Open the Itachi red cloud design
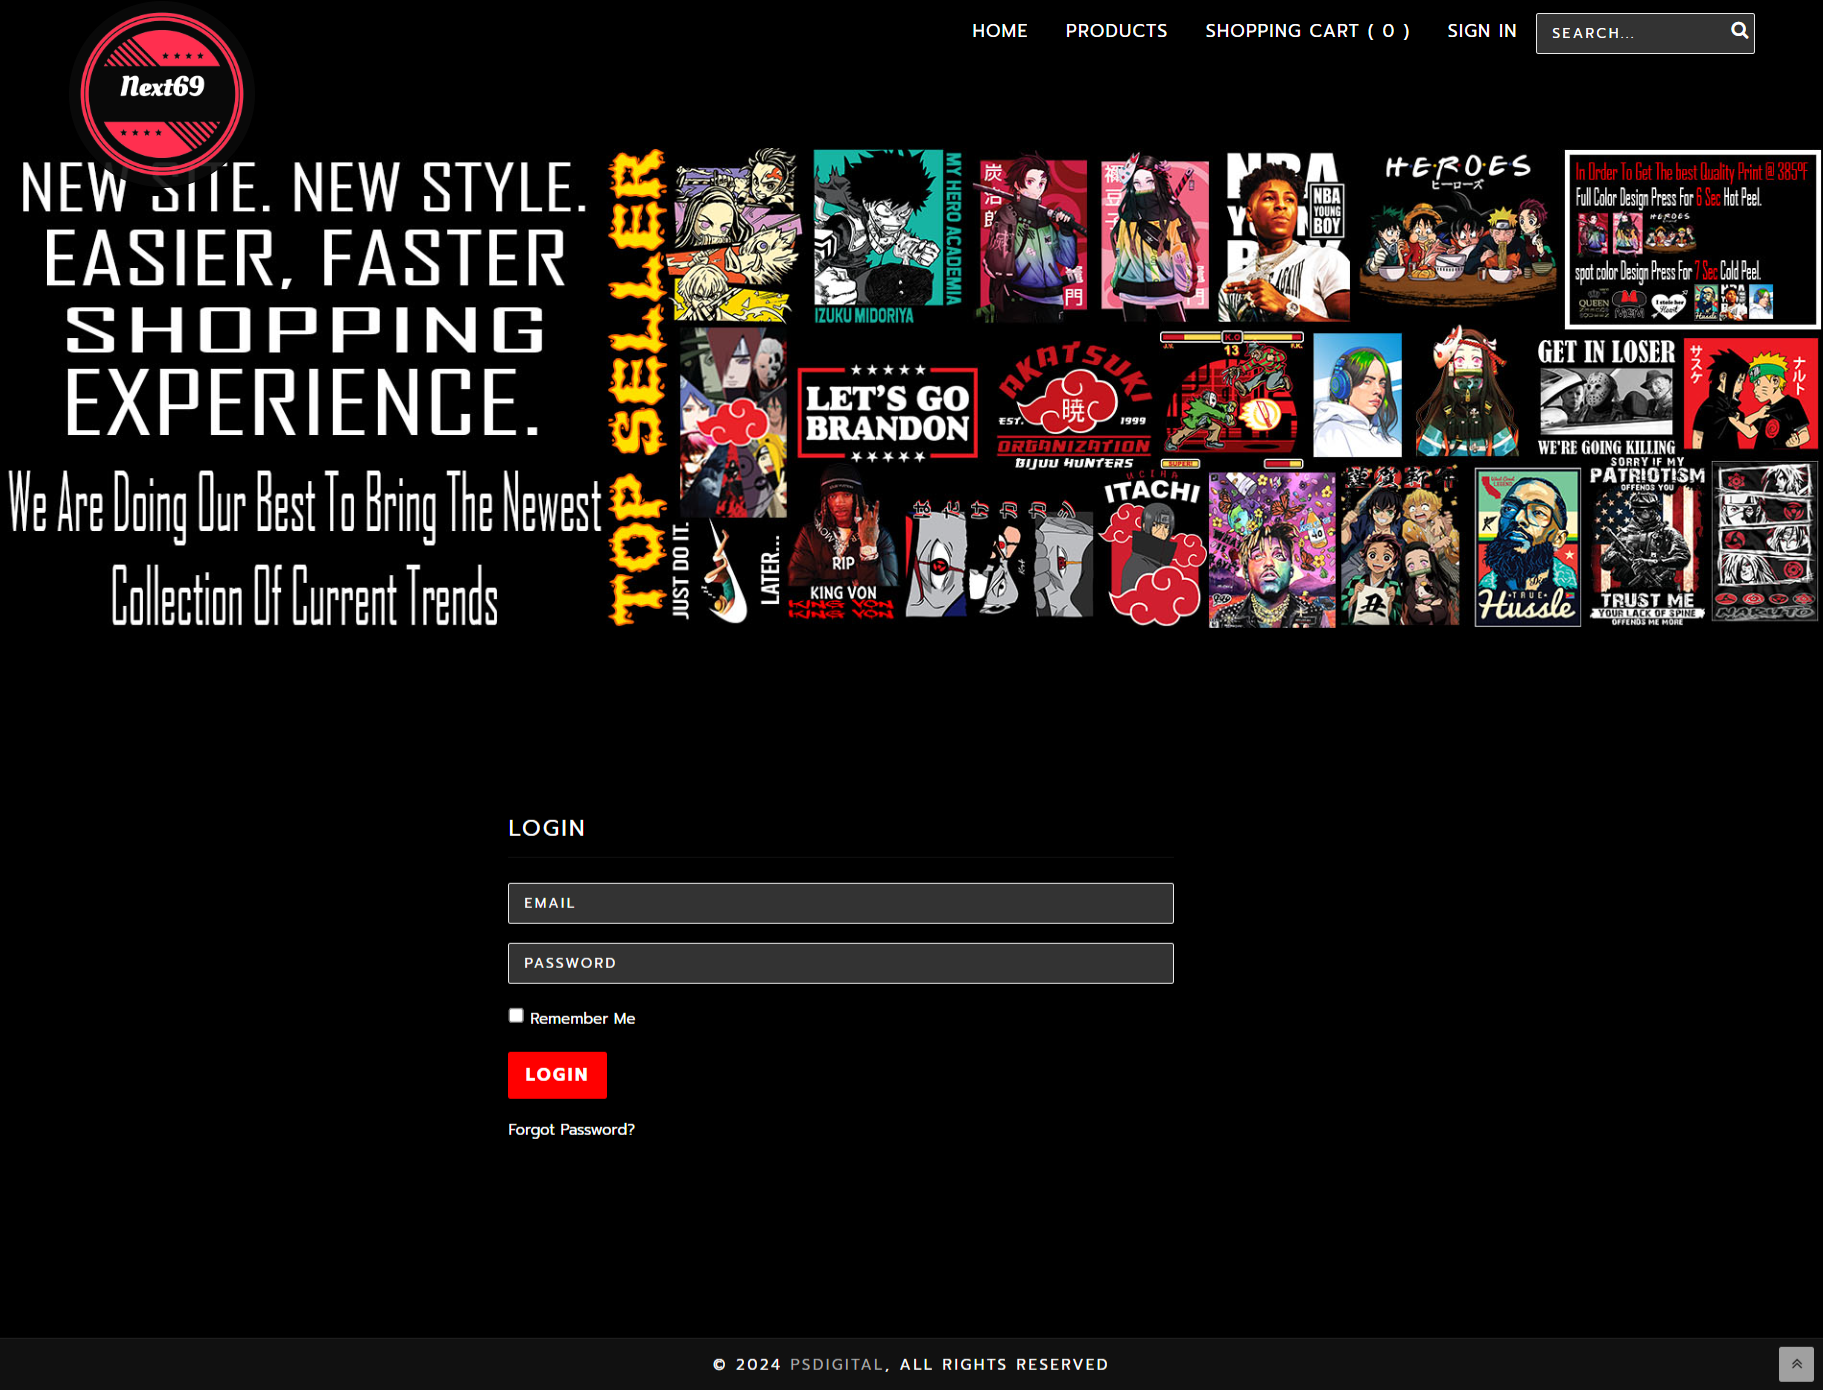 (1152, 550)
